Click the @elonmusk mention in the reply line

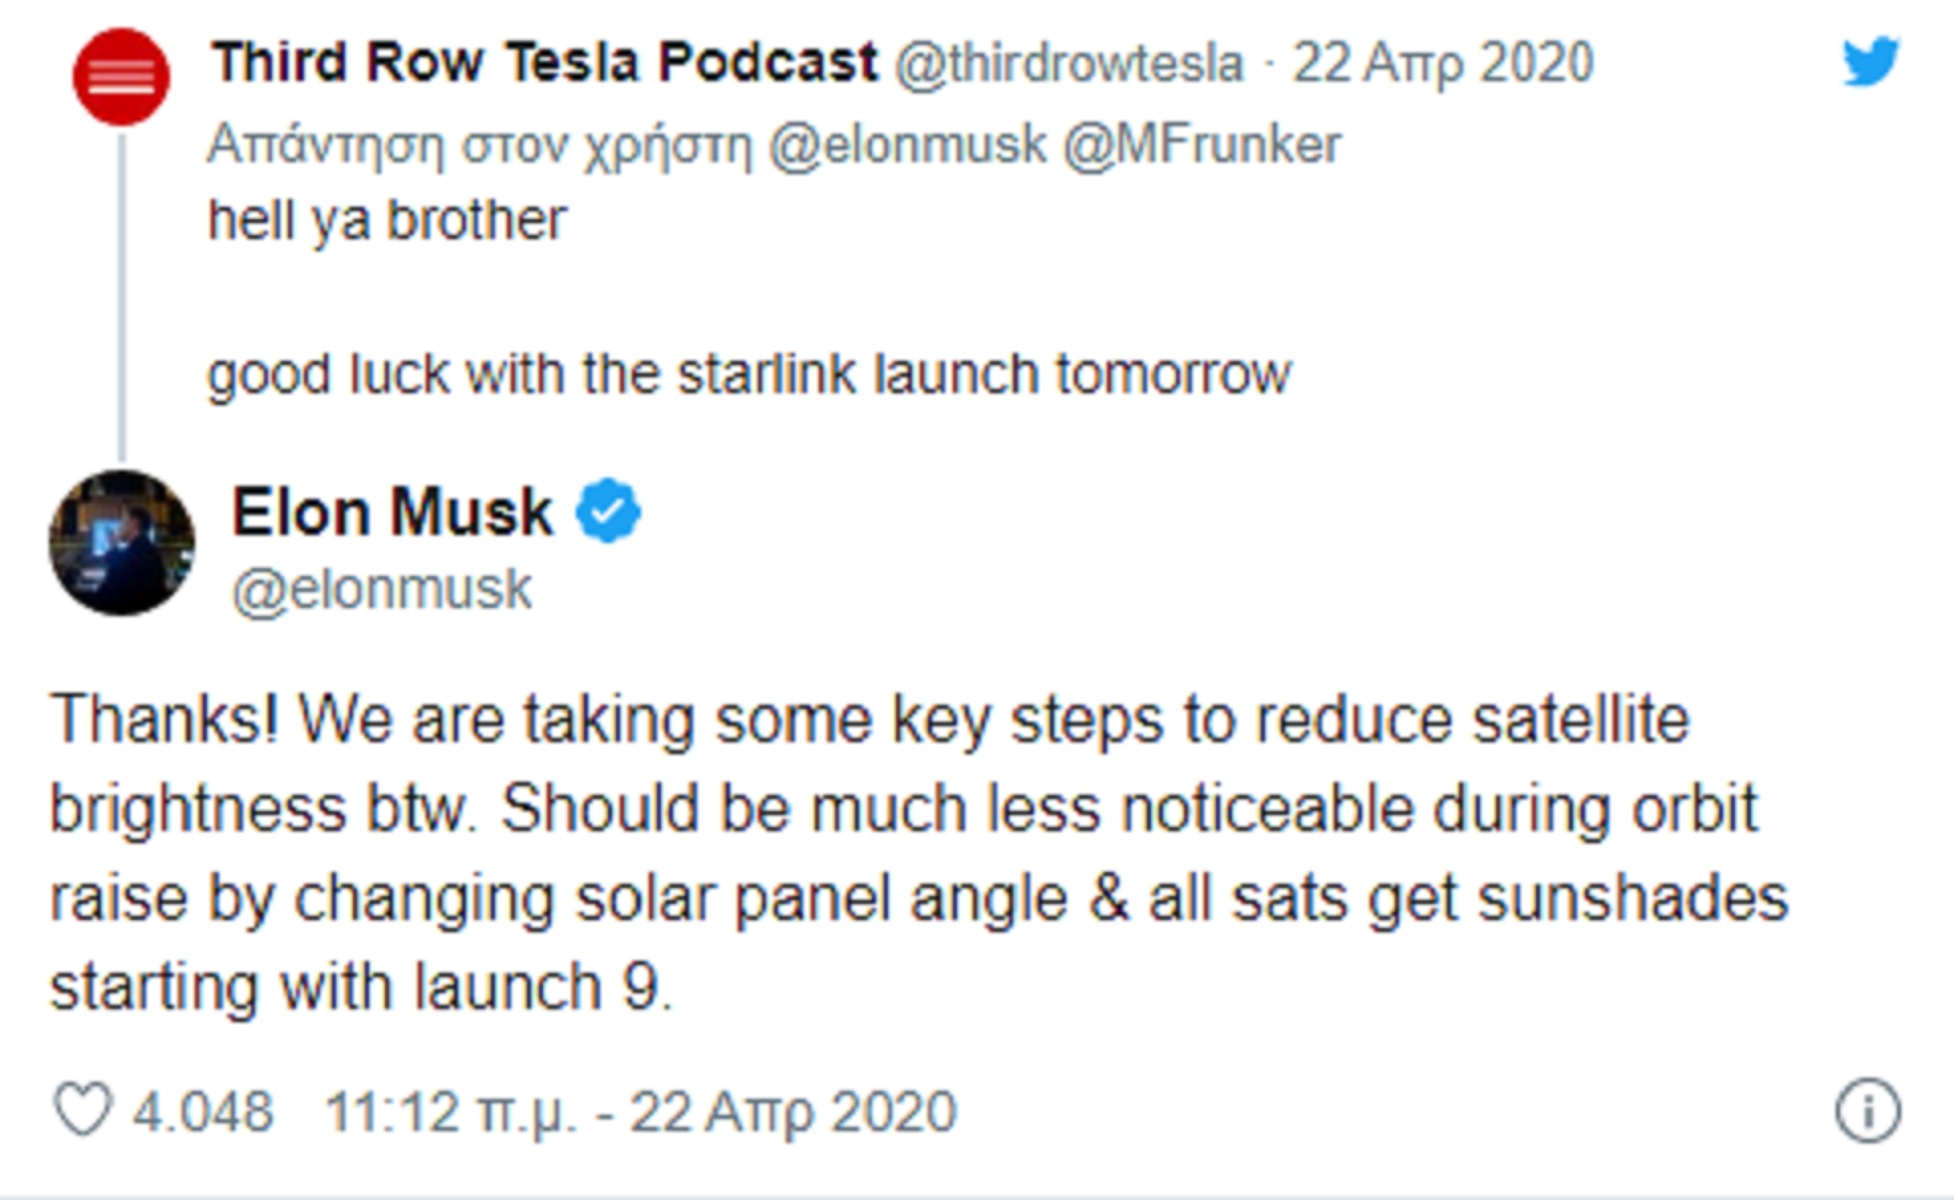[907, 145]
